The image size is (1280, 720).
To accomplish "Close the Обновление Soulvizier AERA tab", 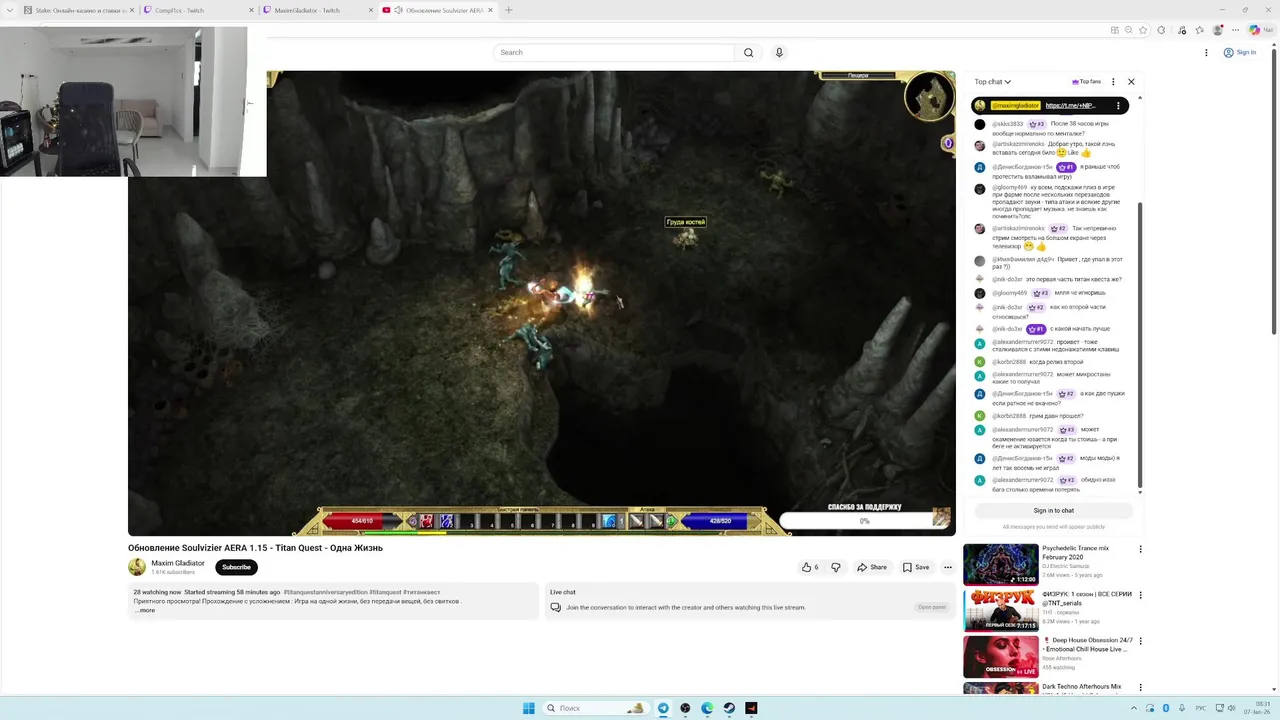I will point(490,10).
